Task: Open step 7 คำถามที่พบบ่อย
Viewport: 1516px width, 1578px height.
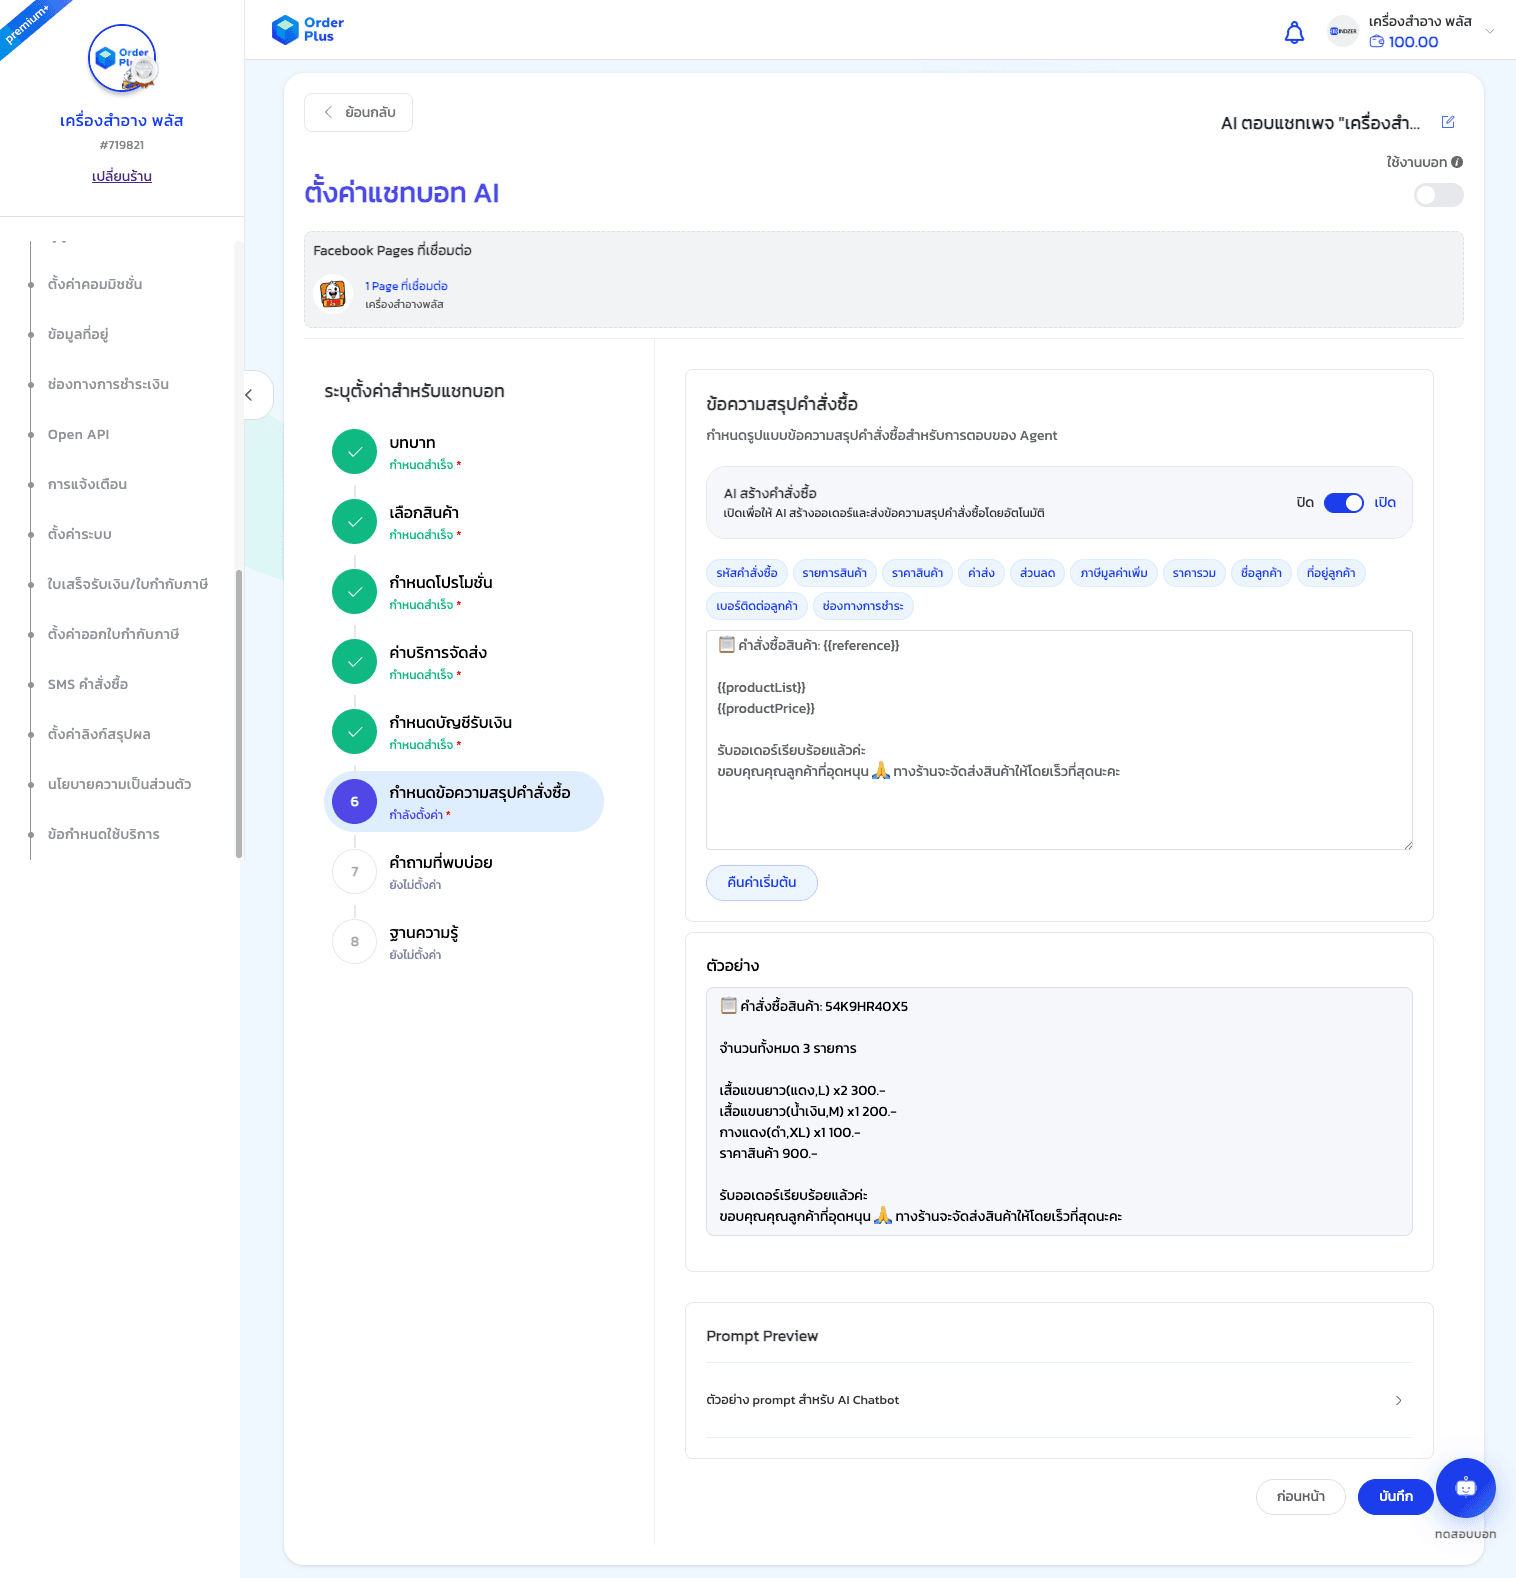Action: tap(464, 872)
